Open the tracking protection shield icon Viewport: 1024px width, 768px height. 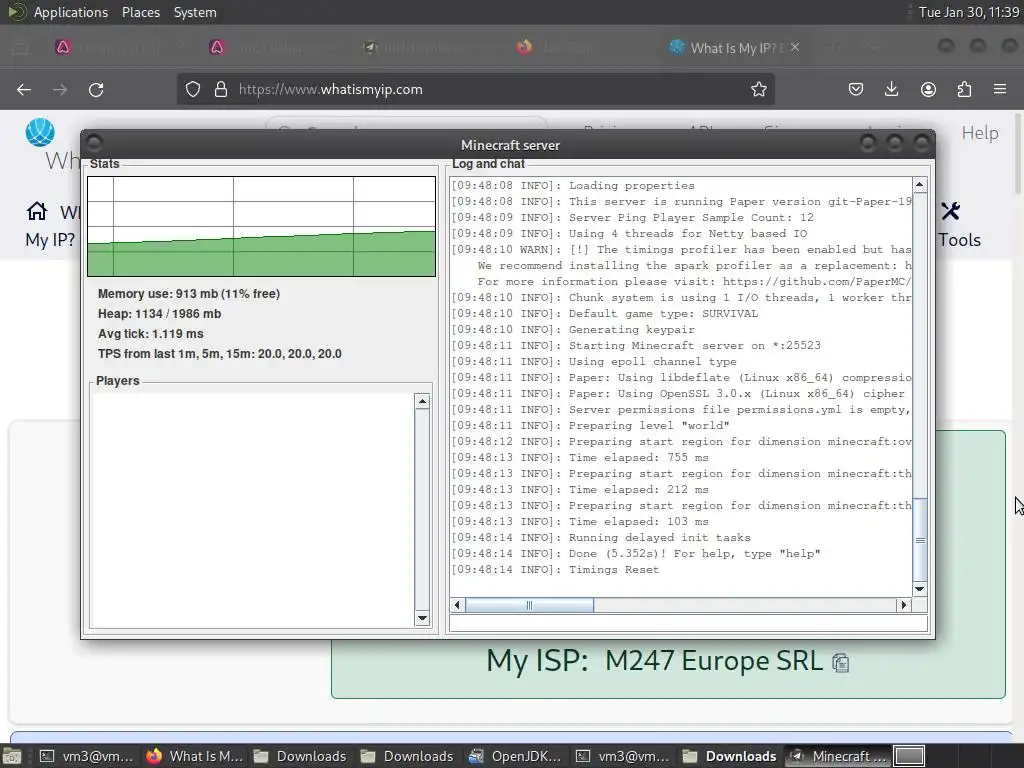[x=193, y=89]
